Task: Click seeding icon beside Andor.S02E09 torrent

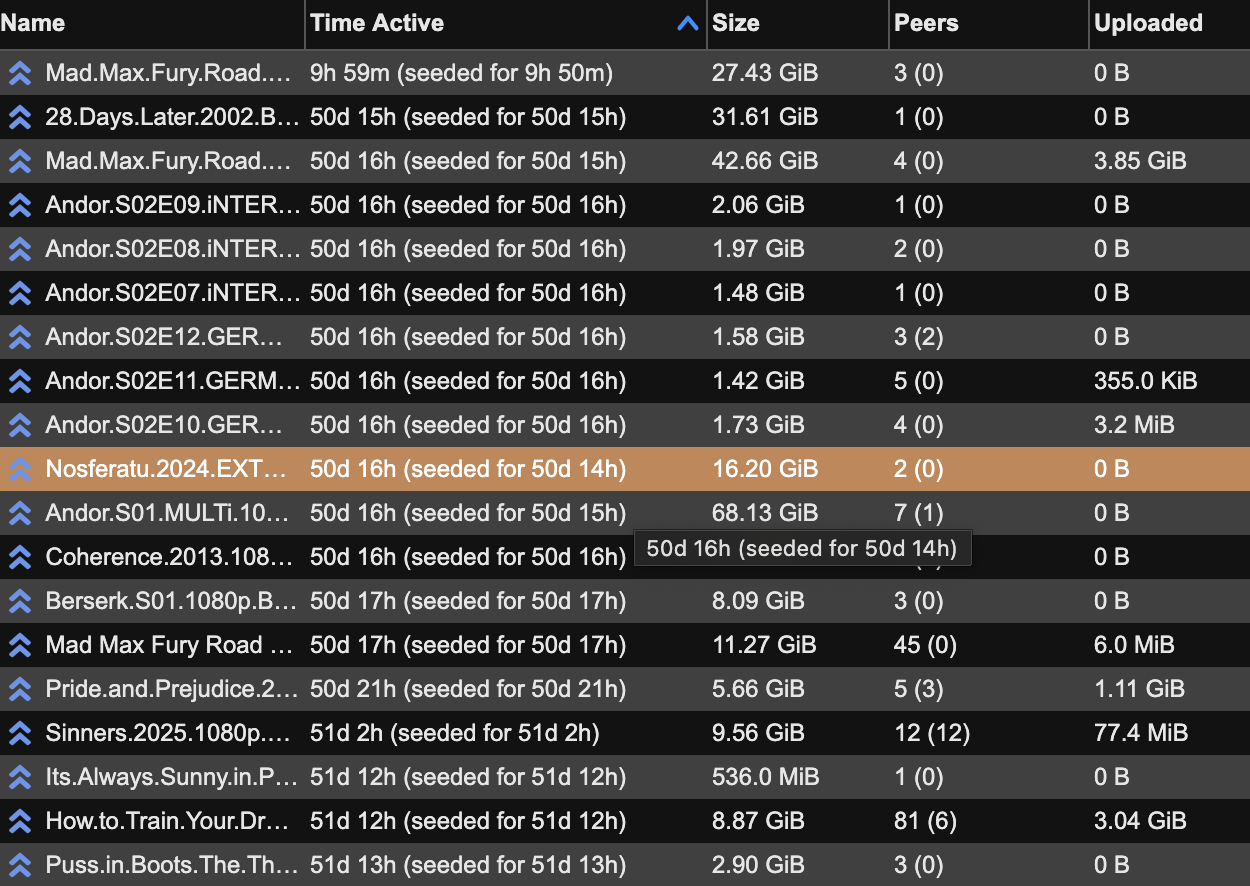Action: tap(19, 205)
